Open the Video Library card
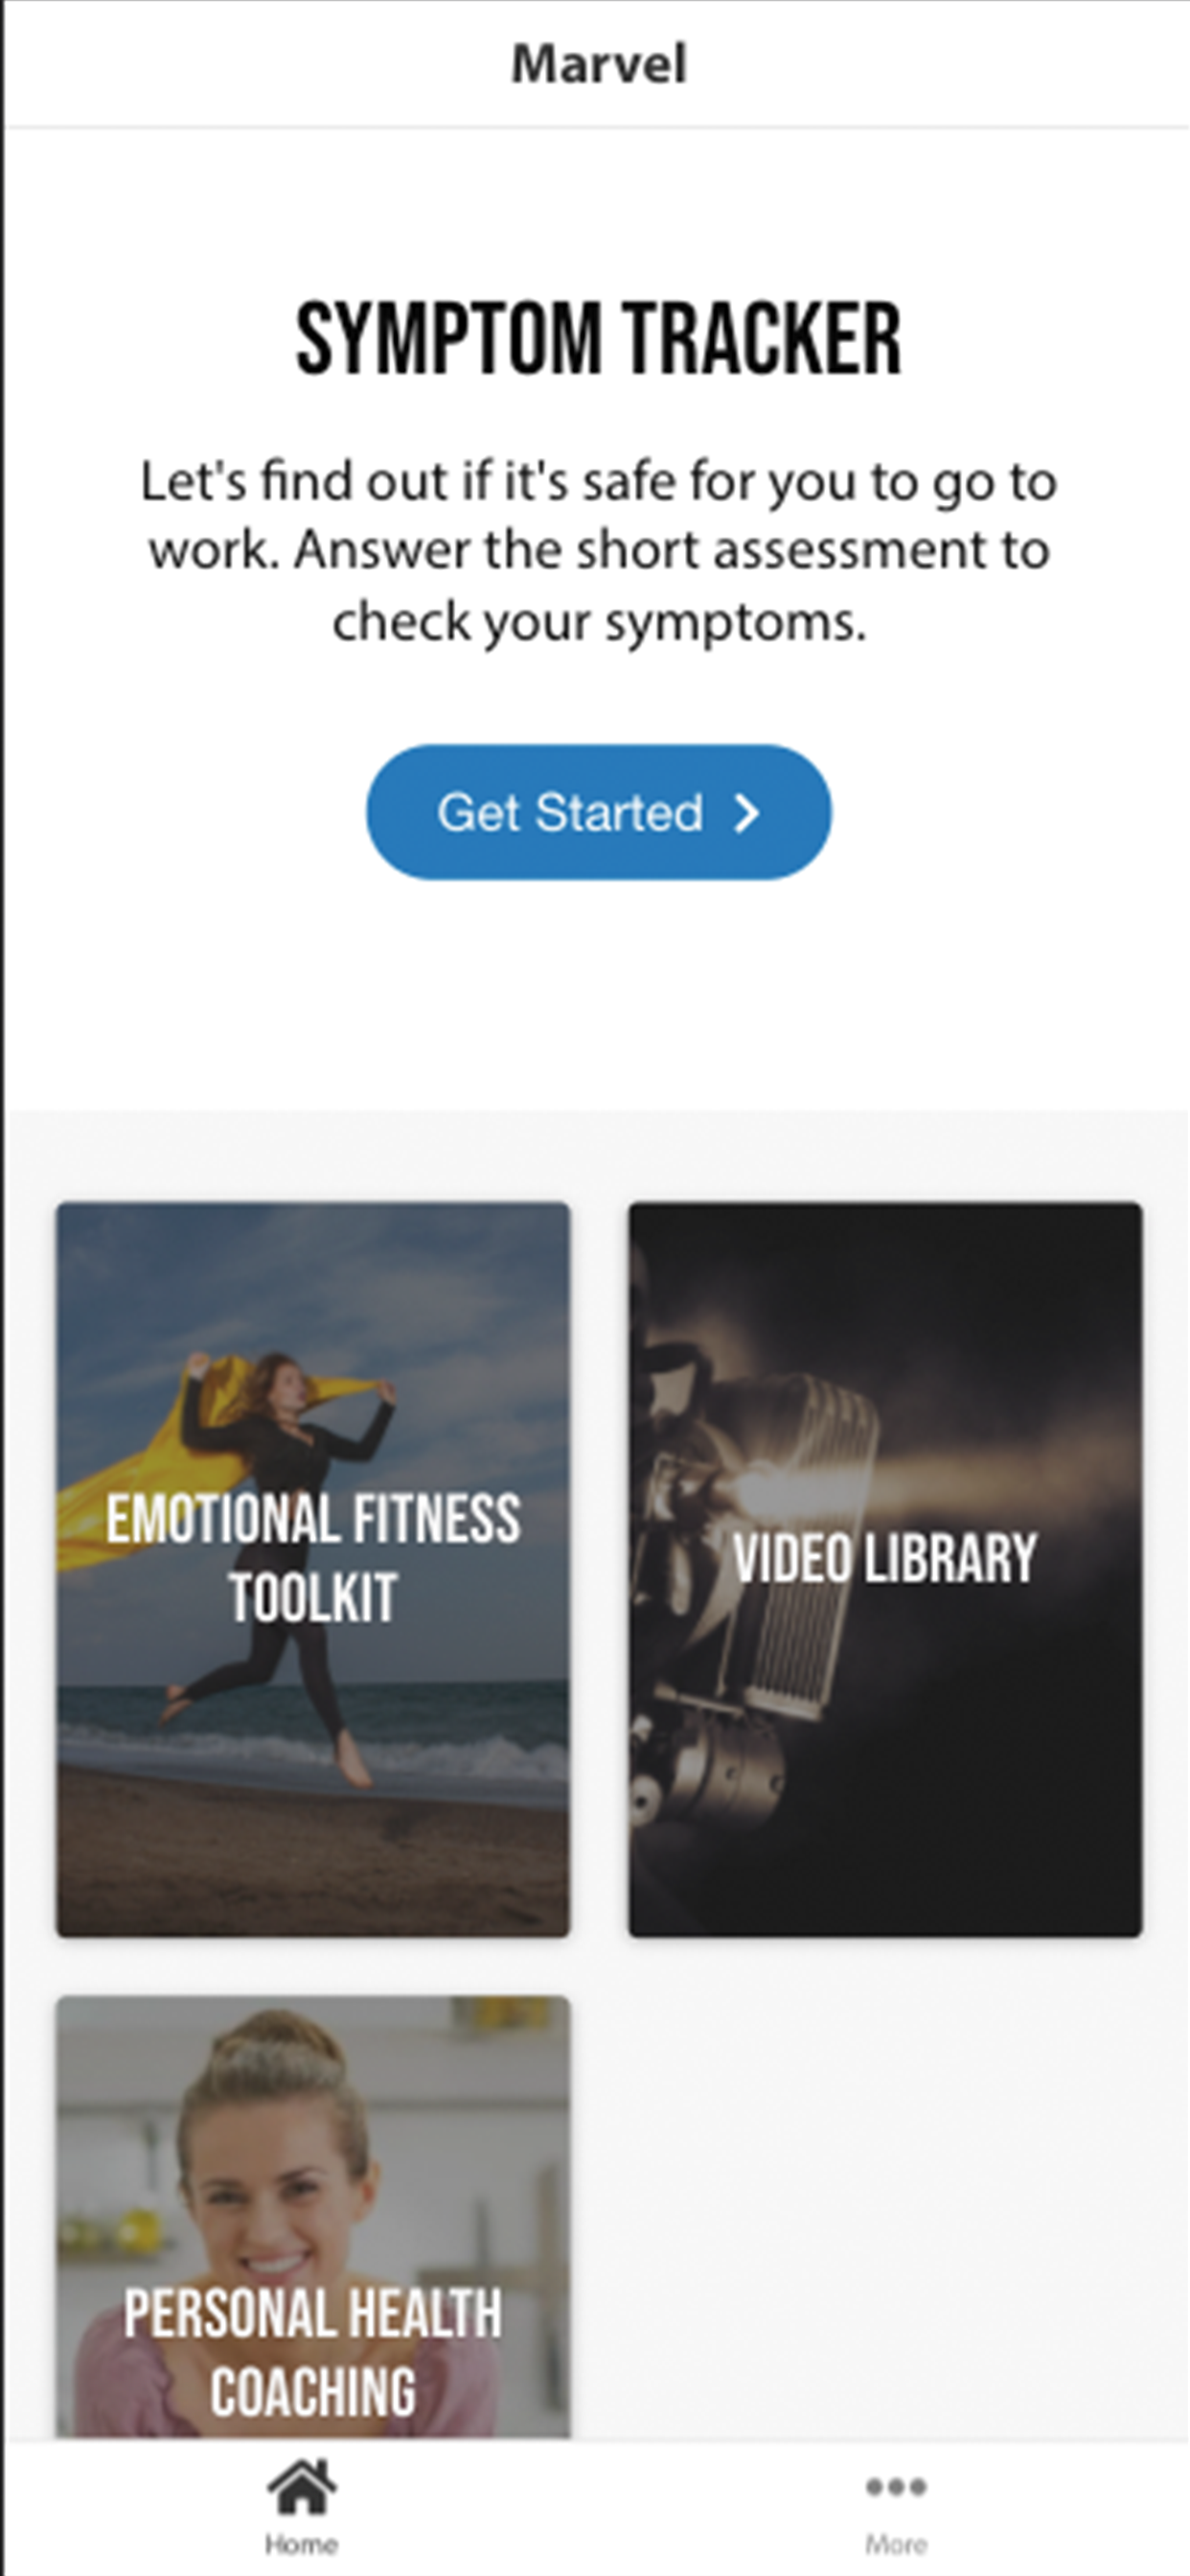 point(885,1570)
